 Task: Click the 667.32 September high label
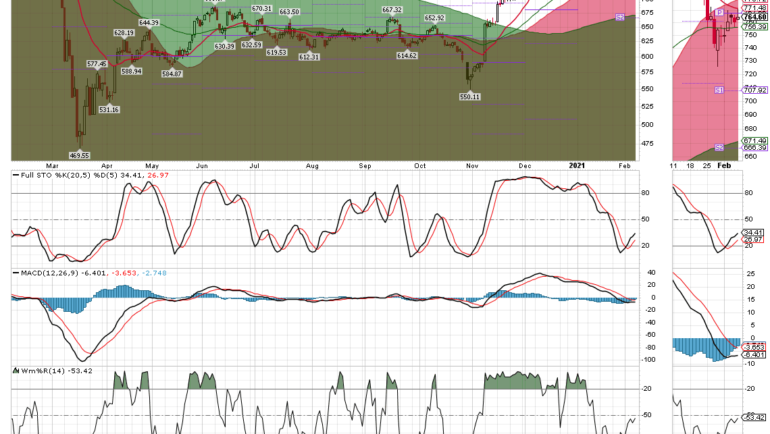392,10
